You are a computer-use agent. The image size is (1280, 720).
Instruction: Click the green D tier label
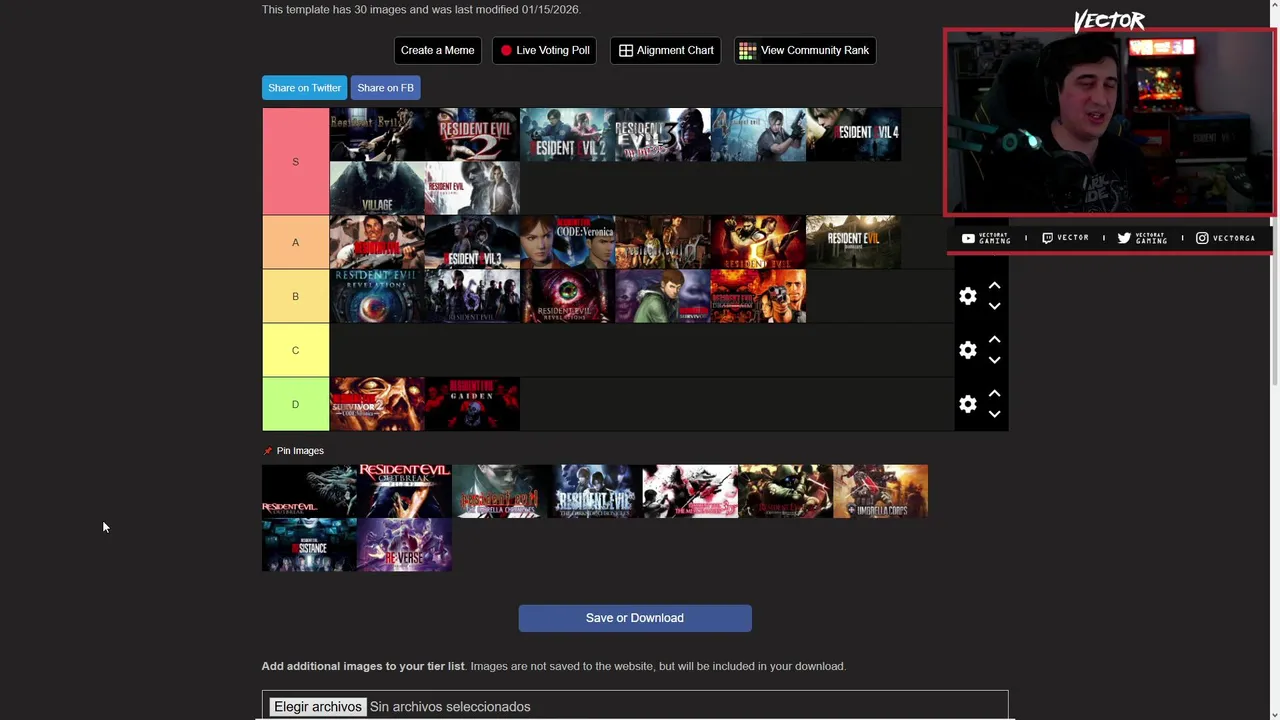(295, 404)
